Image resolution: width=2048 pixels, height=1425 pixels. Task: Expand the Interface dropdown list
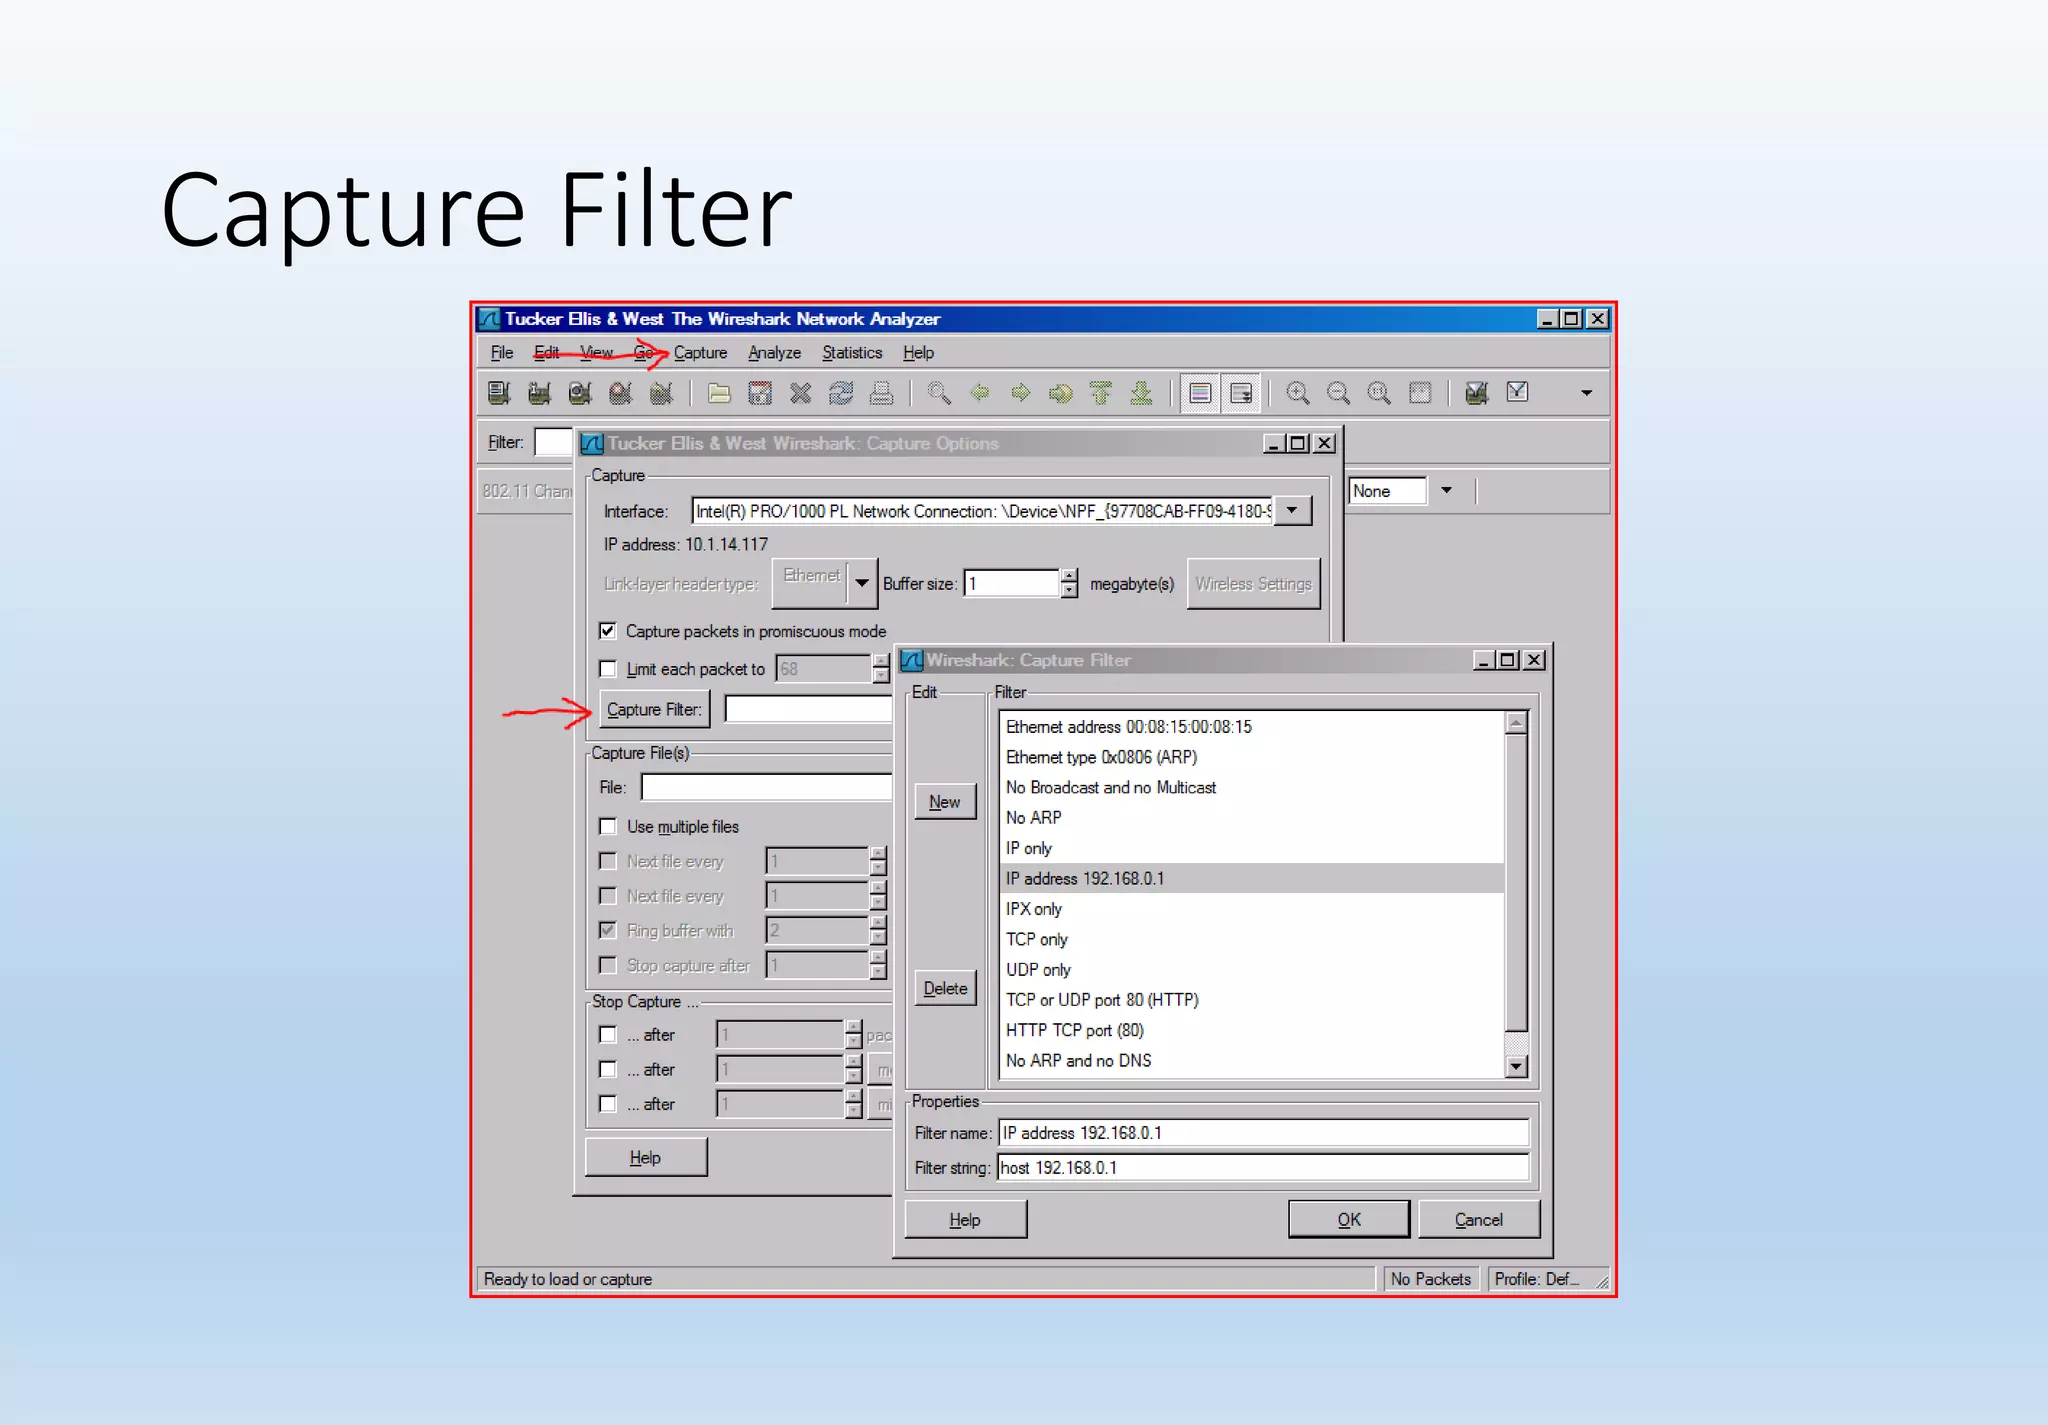point(1292,511)
